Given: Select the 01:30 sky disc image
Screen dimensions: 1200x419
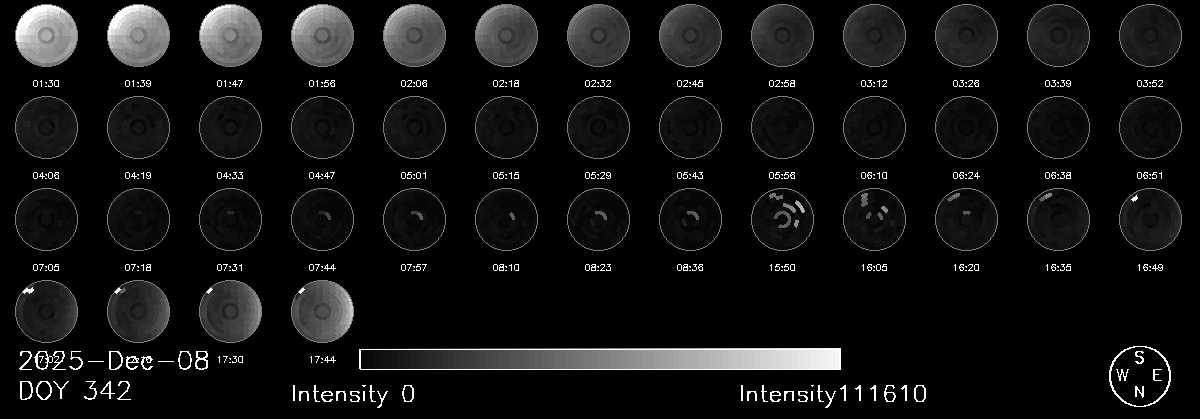Looking at the screenshot, I should click(45, 35).
